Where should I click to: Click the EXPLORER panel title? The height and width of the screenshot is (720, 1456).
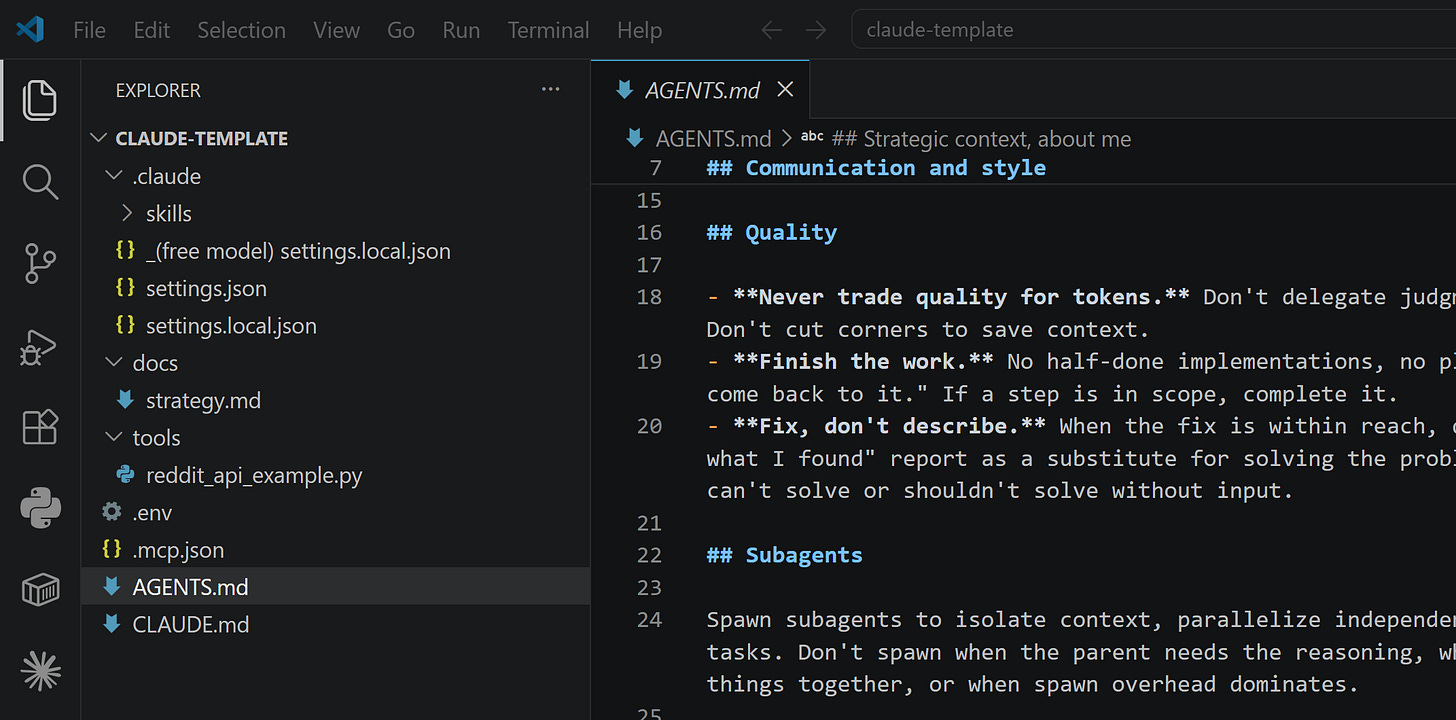click(158, 90)
